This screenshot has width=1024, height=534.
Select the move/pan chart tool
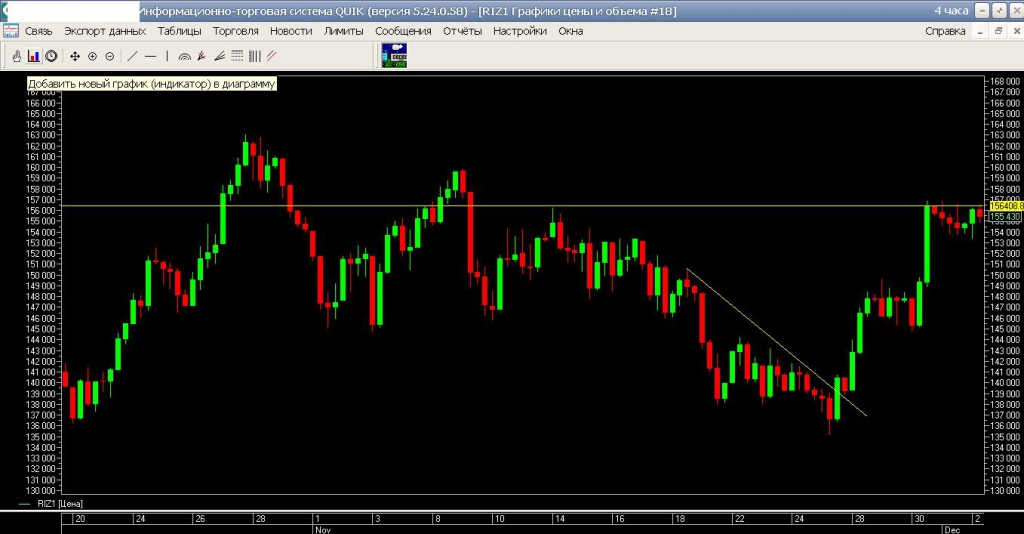(75, 57)
